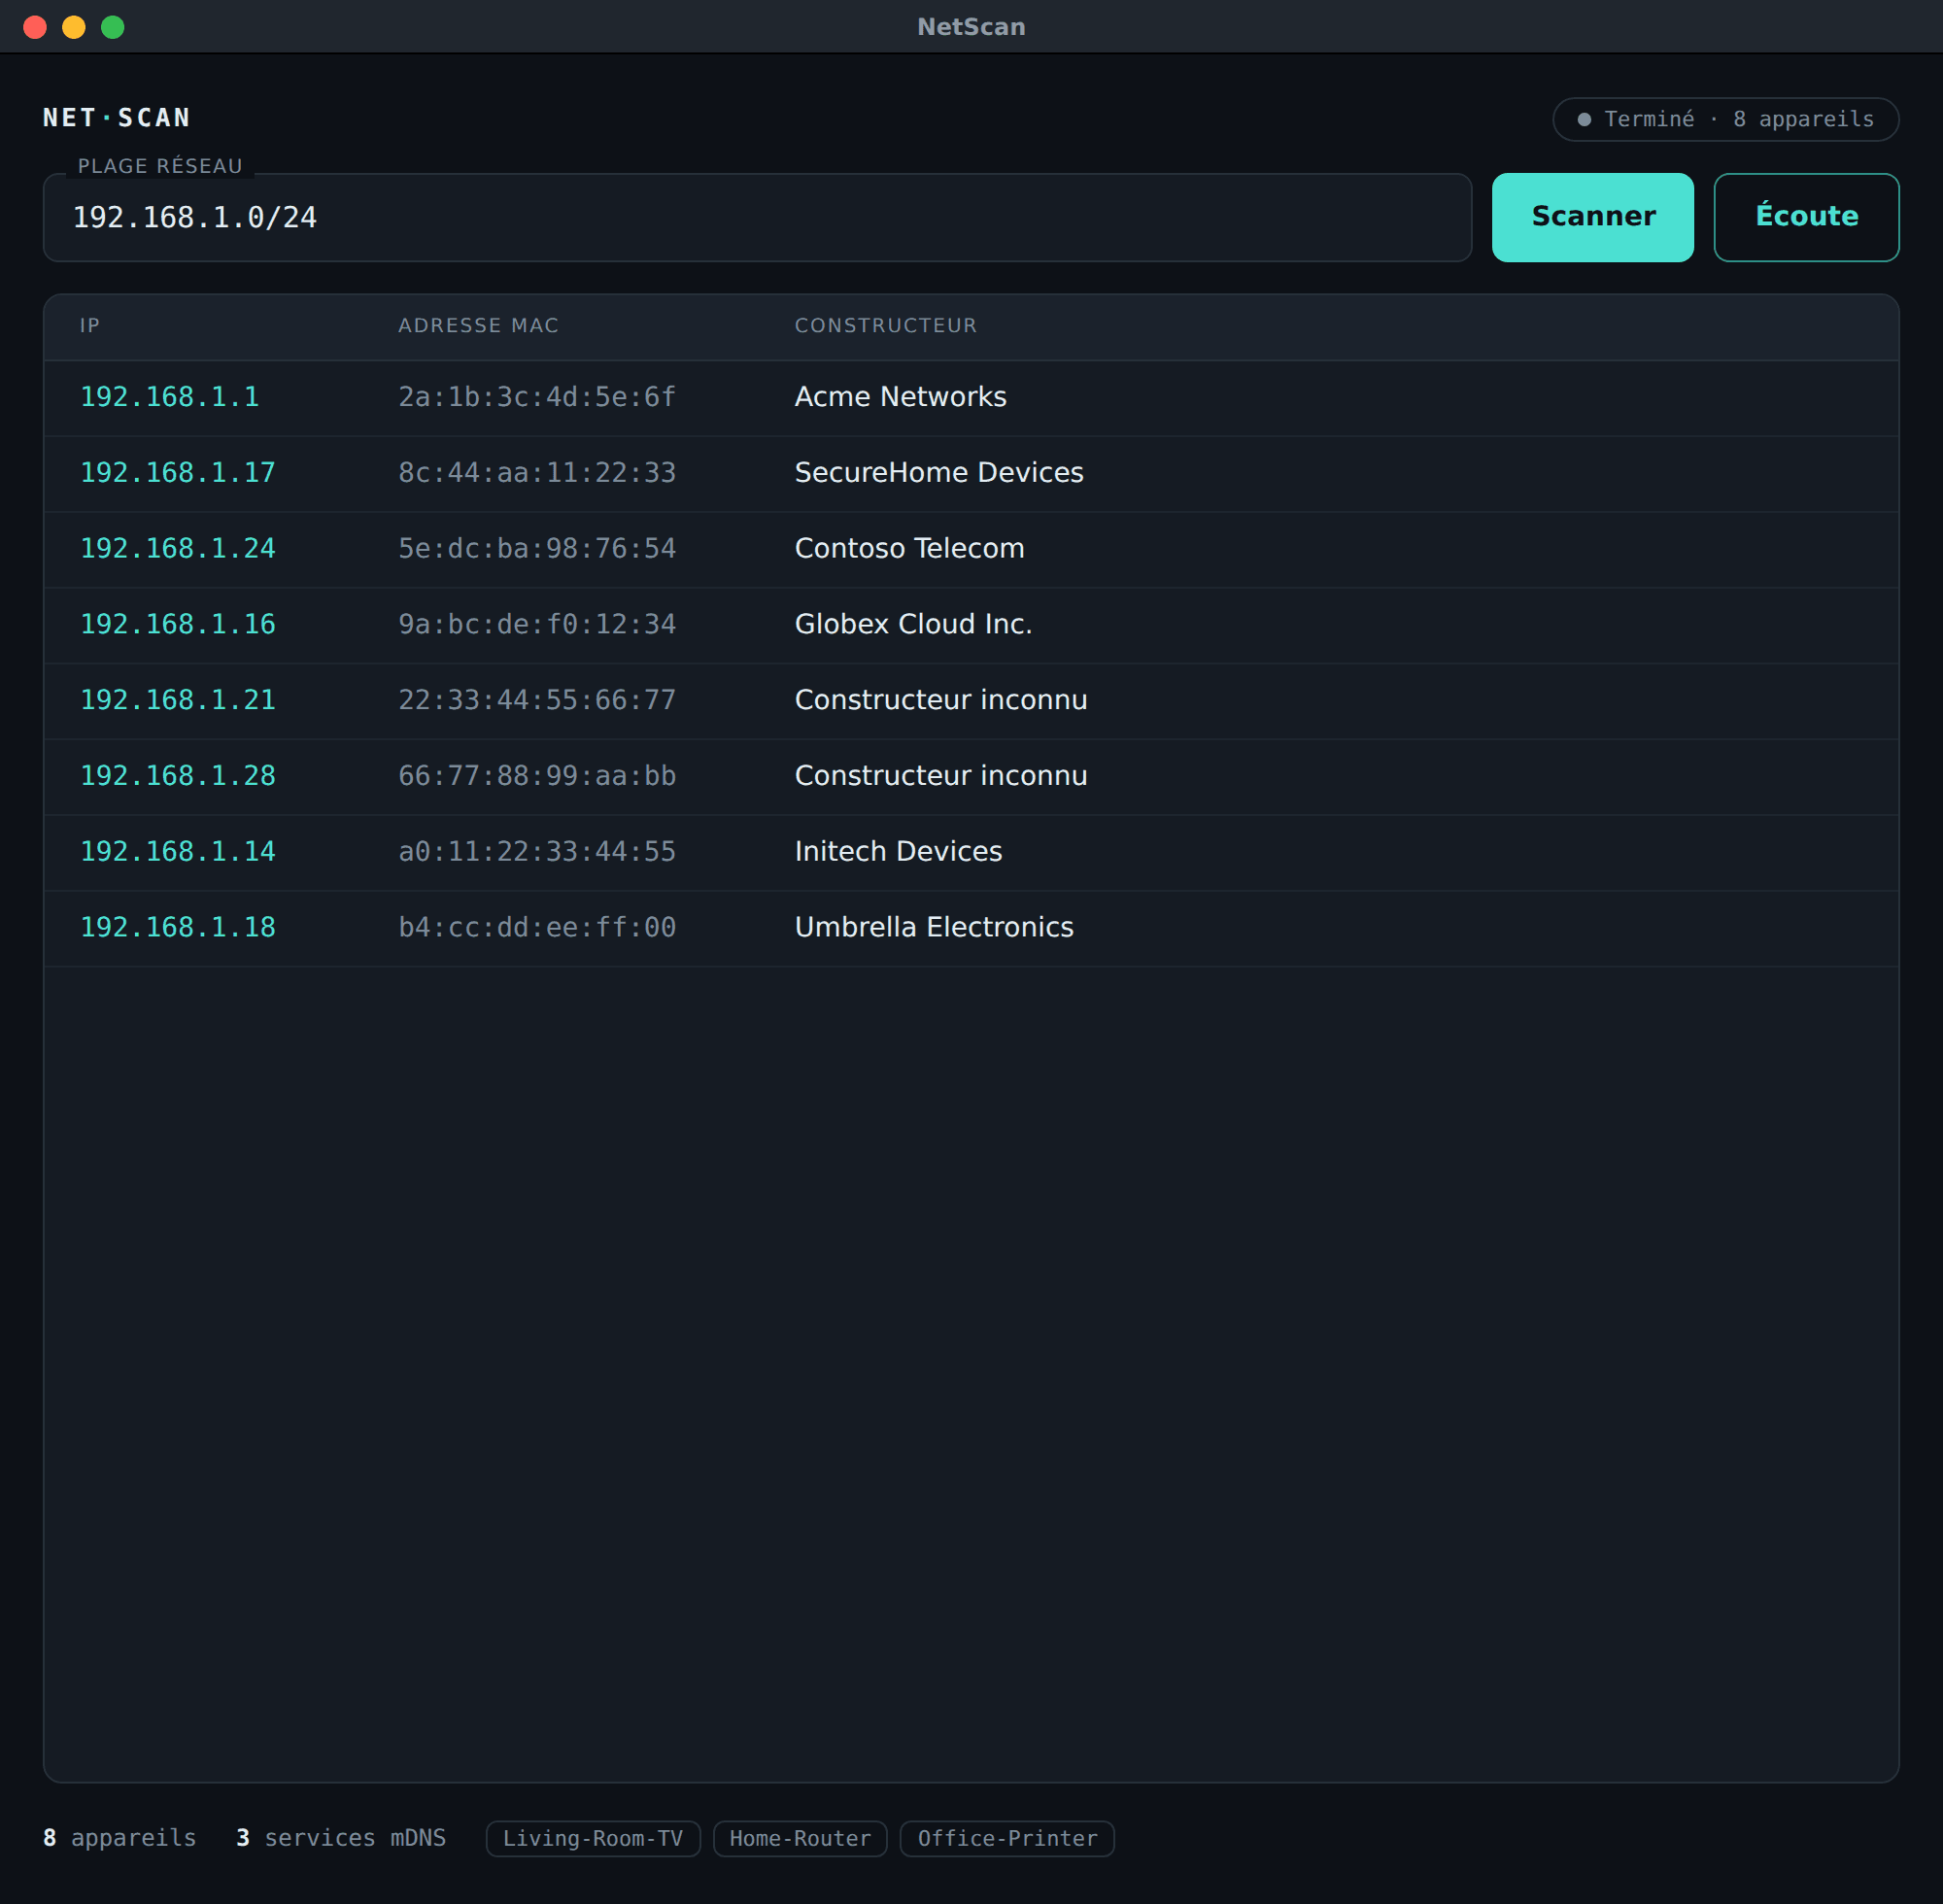Click the green window zoom button
The image size is (1943, 1904).
[113, 27]
